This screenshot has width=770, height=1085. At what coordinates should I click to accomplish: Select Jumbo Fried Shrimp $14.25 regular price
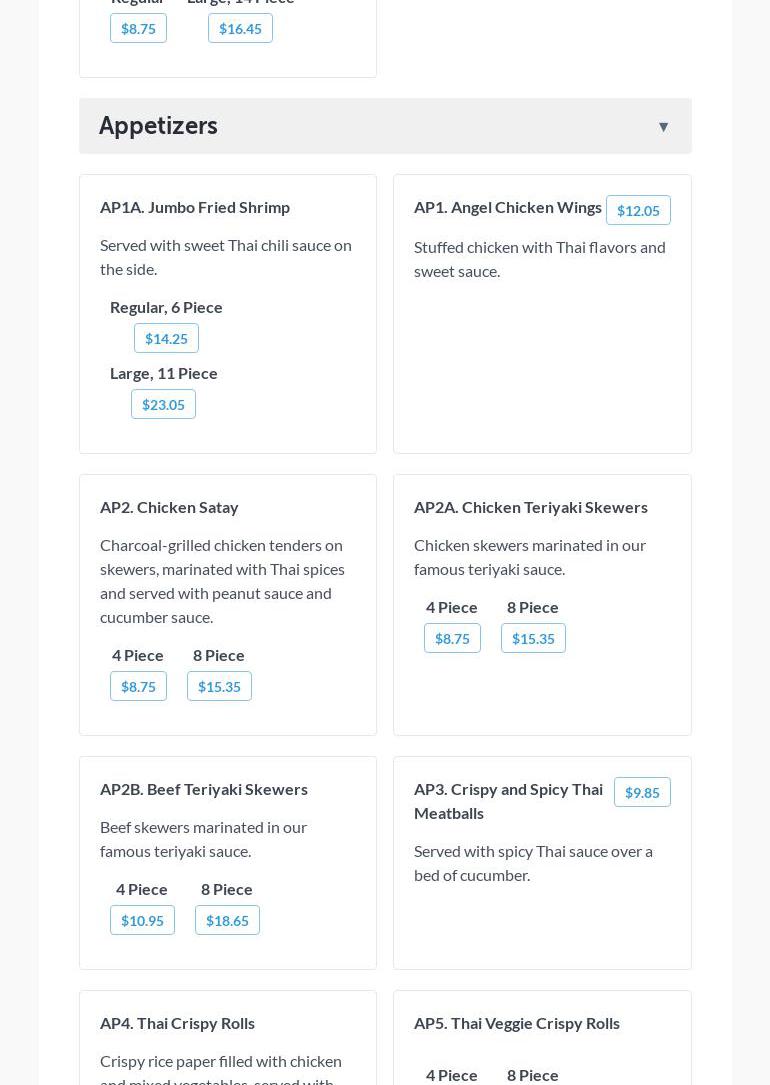pos(166,339)
